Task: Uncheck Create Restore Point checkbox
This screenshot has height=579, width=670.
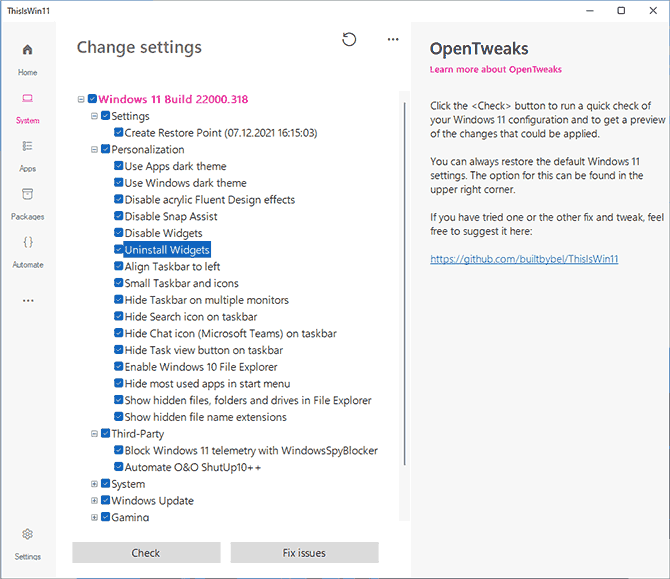Action: tap(118, 132)
